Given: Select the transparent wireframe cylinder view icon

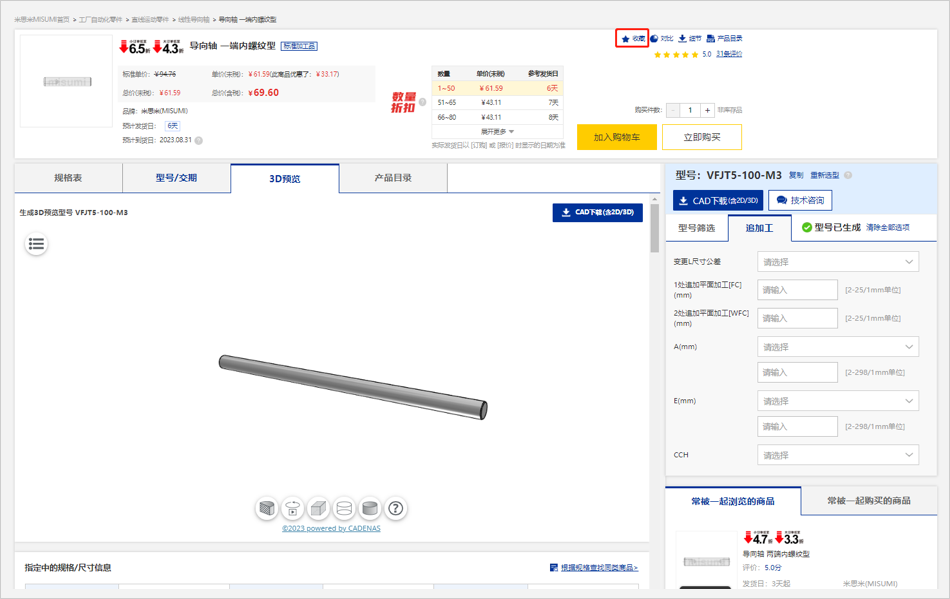Looking at the screenshot, I should point(344,508).
